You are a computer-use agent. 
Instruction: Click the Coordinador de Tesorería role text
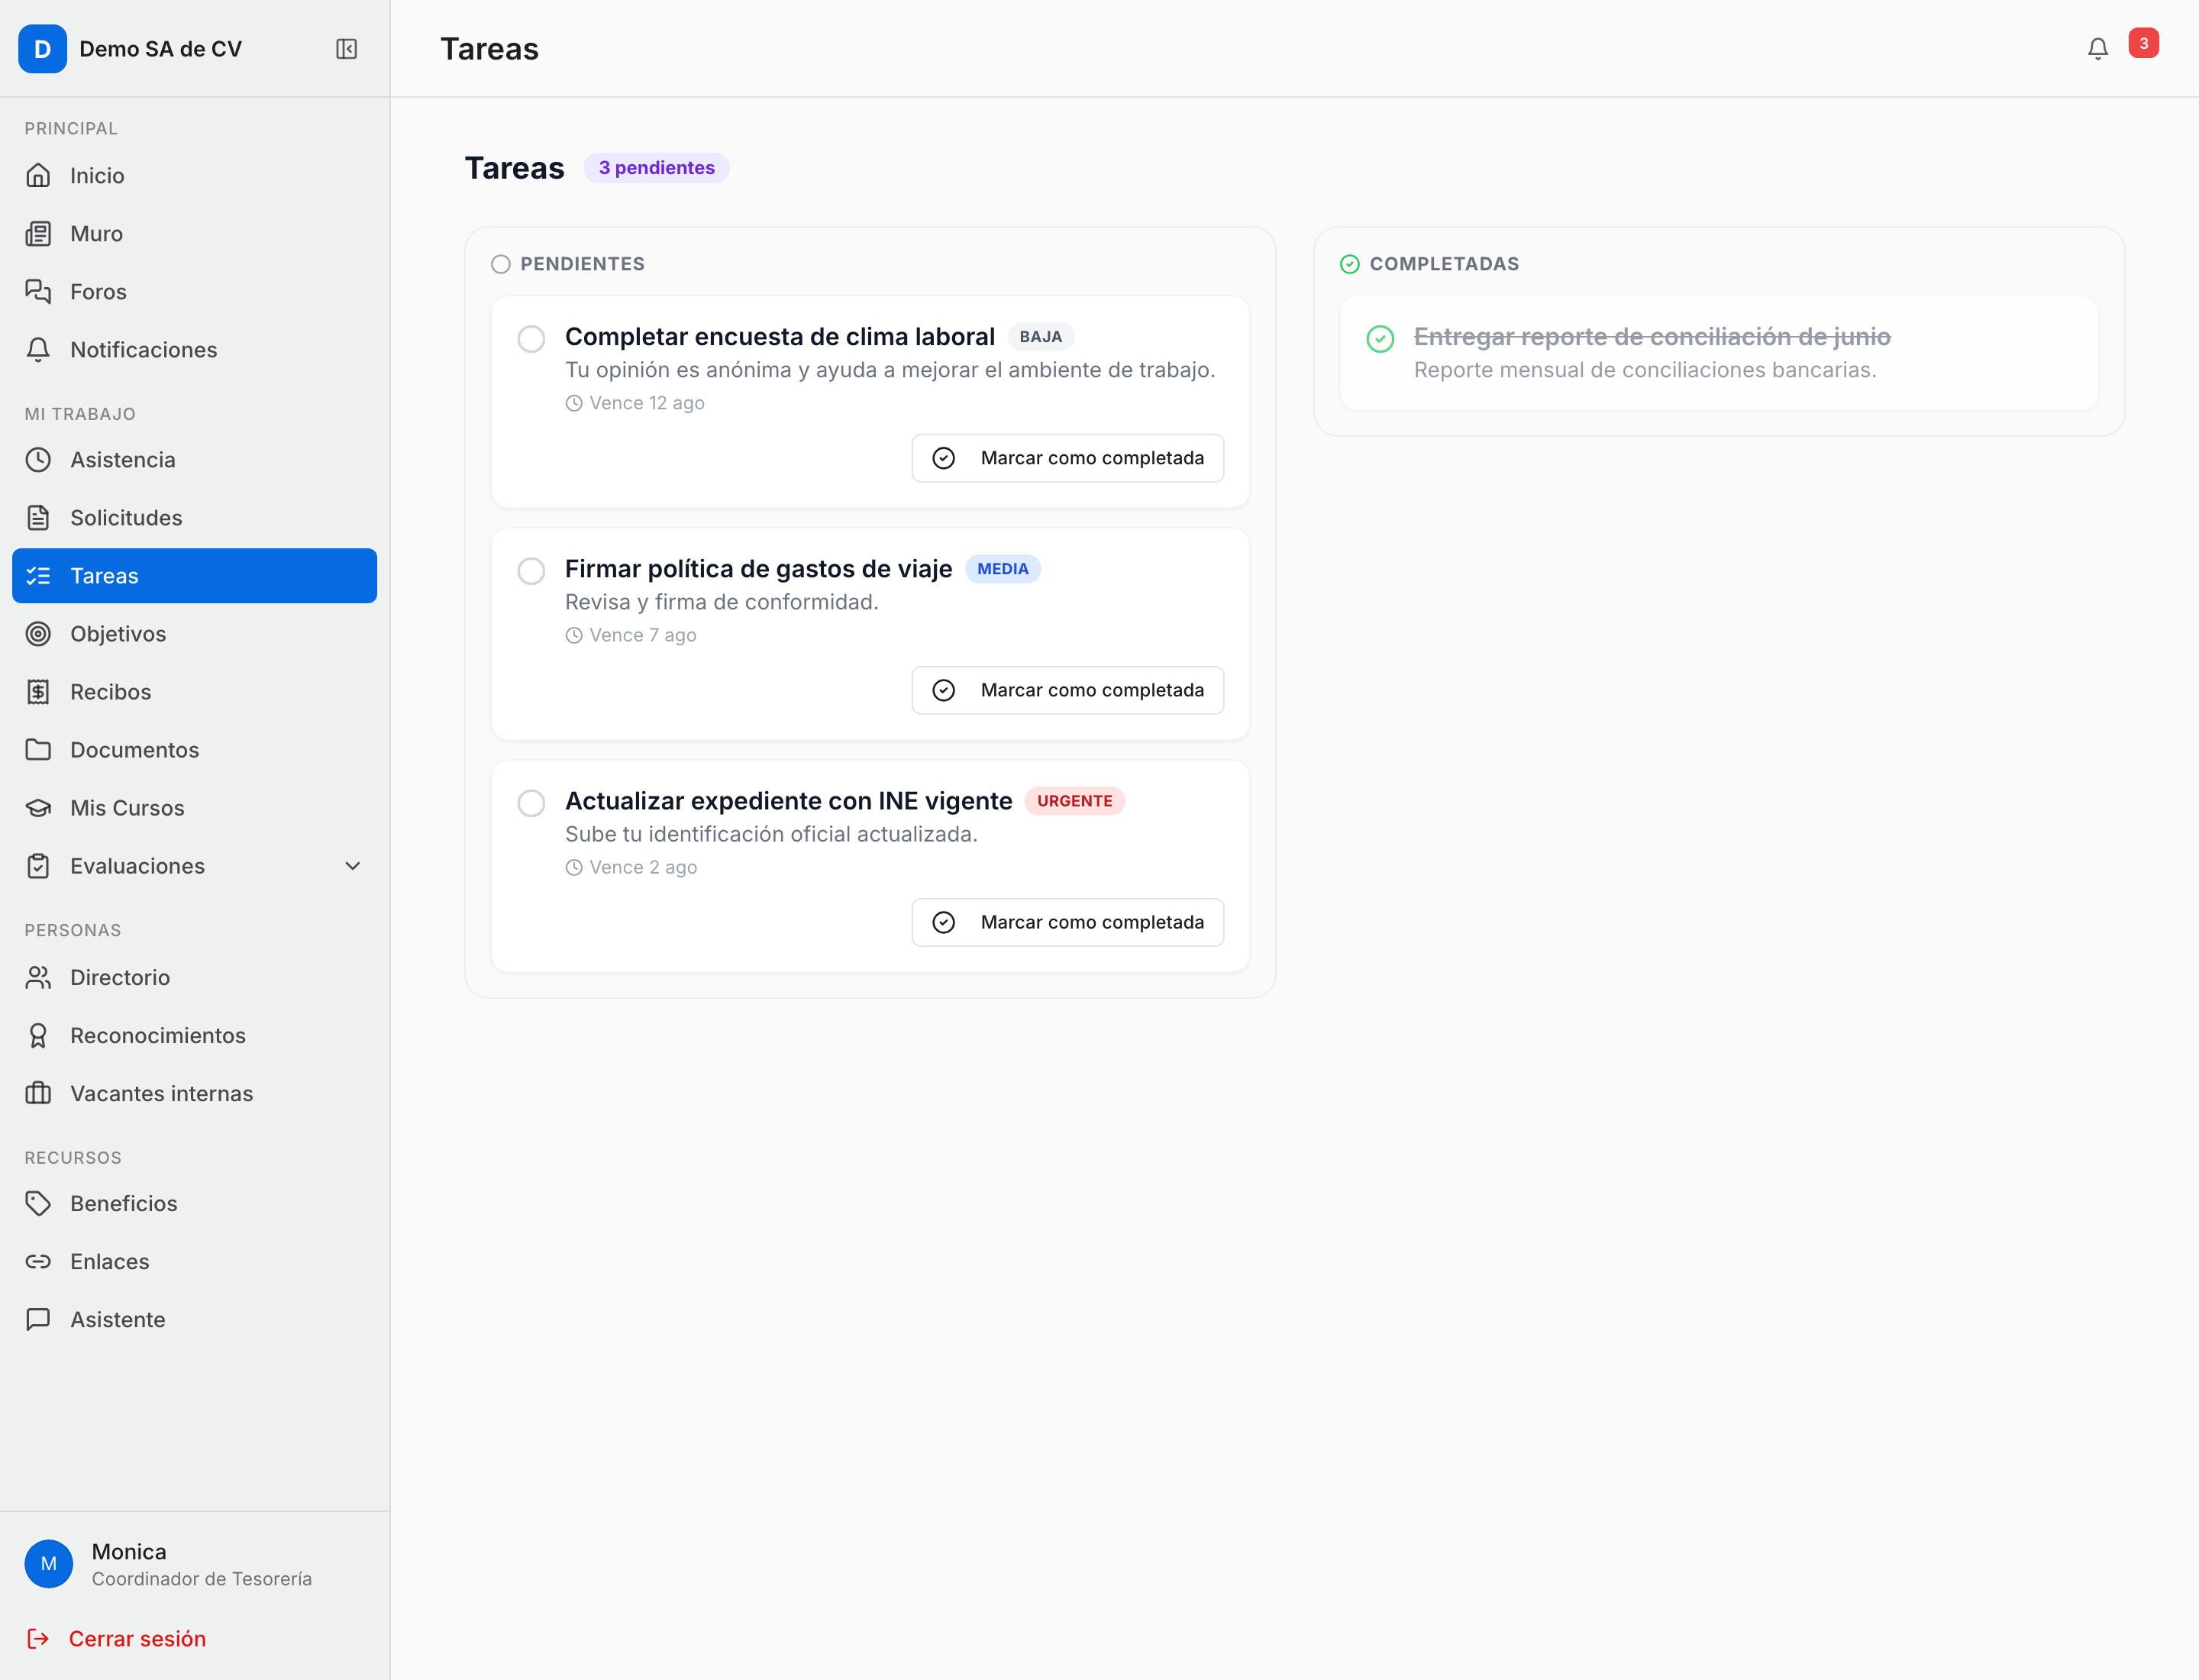pos(202,1579)
